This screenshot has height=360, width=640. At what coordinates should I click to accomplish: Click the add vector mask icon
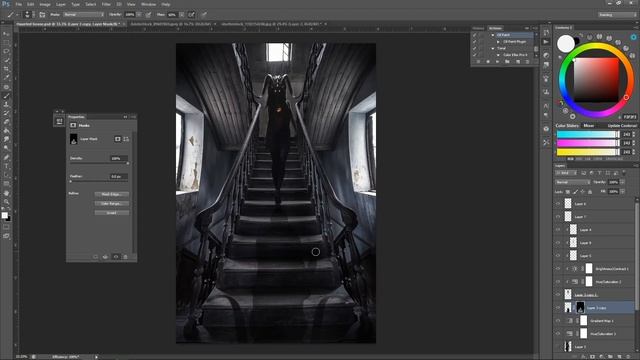click(126, 139)
